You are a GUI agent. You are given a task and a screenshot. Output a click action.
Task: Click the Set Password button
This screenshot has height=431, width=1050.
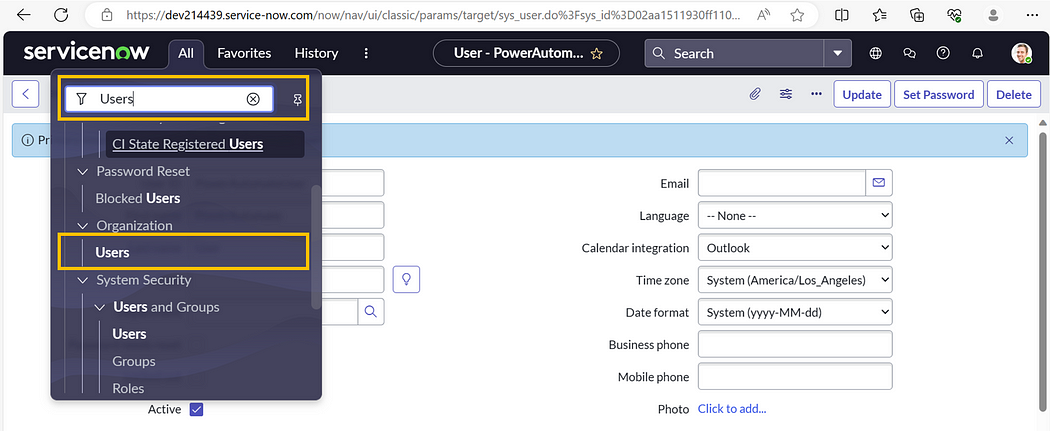[x=938, y=94]
